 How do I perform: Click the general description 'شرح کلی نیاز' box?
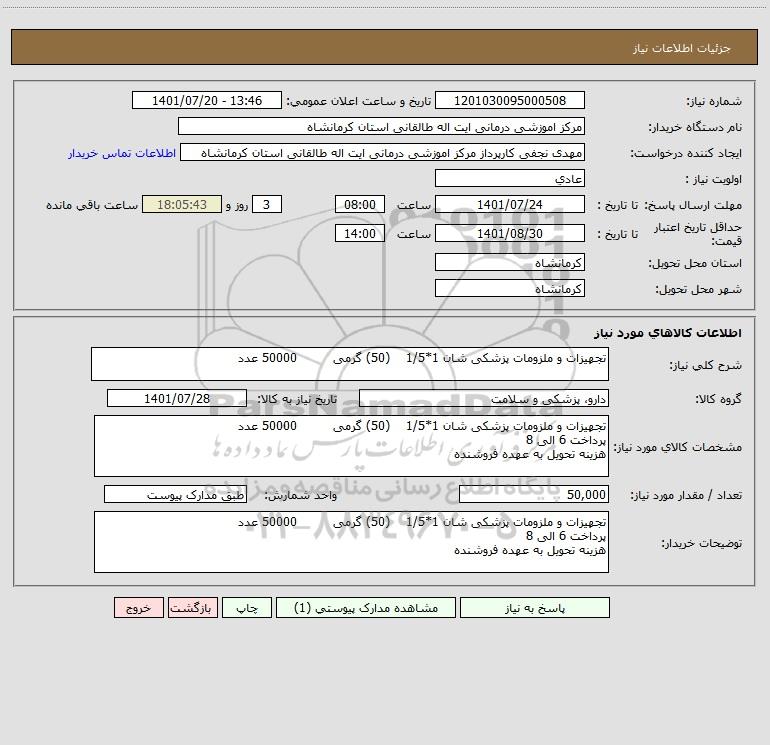coord(350,364)
